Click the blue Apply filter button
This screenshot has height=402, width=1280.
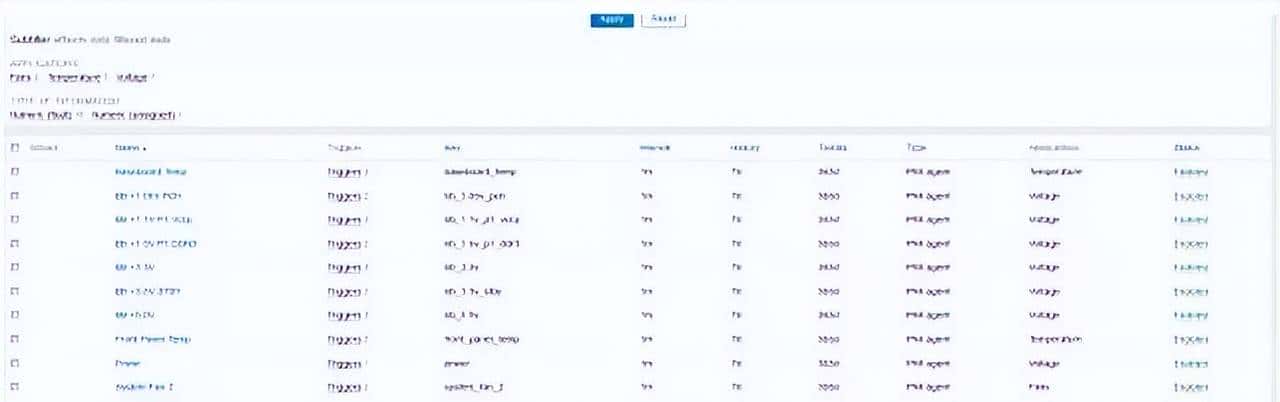(x=611, y=19)
